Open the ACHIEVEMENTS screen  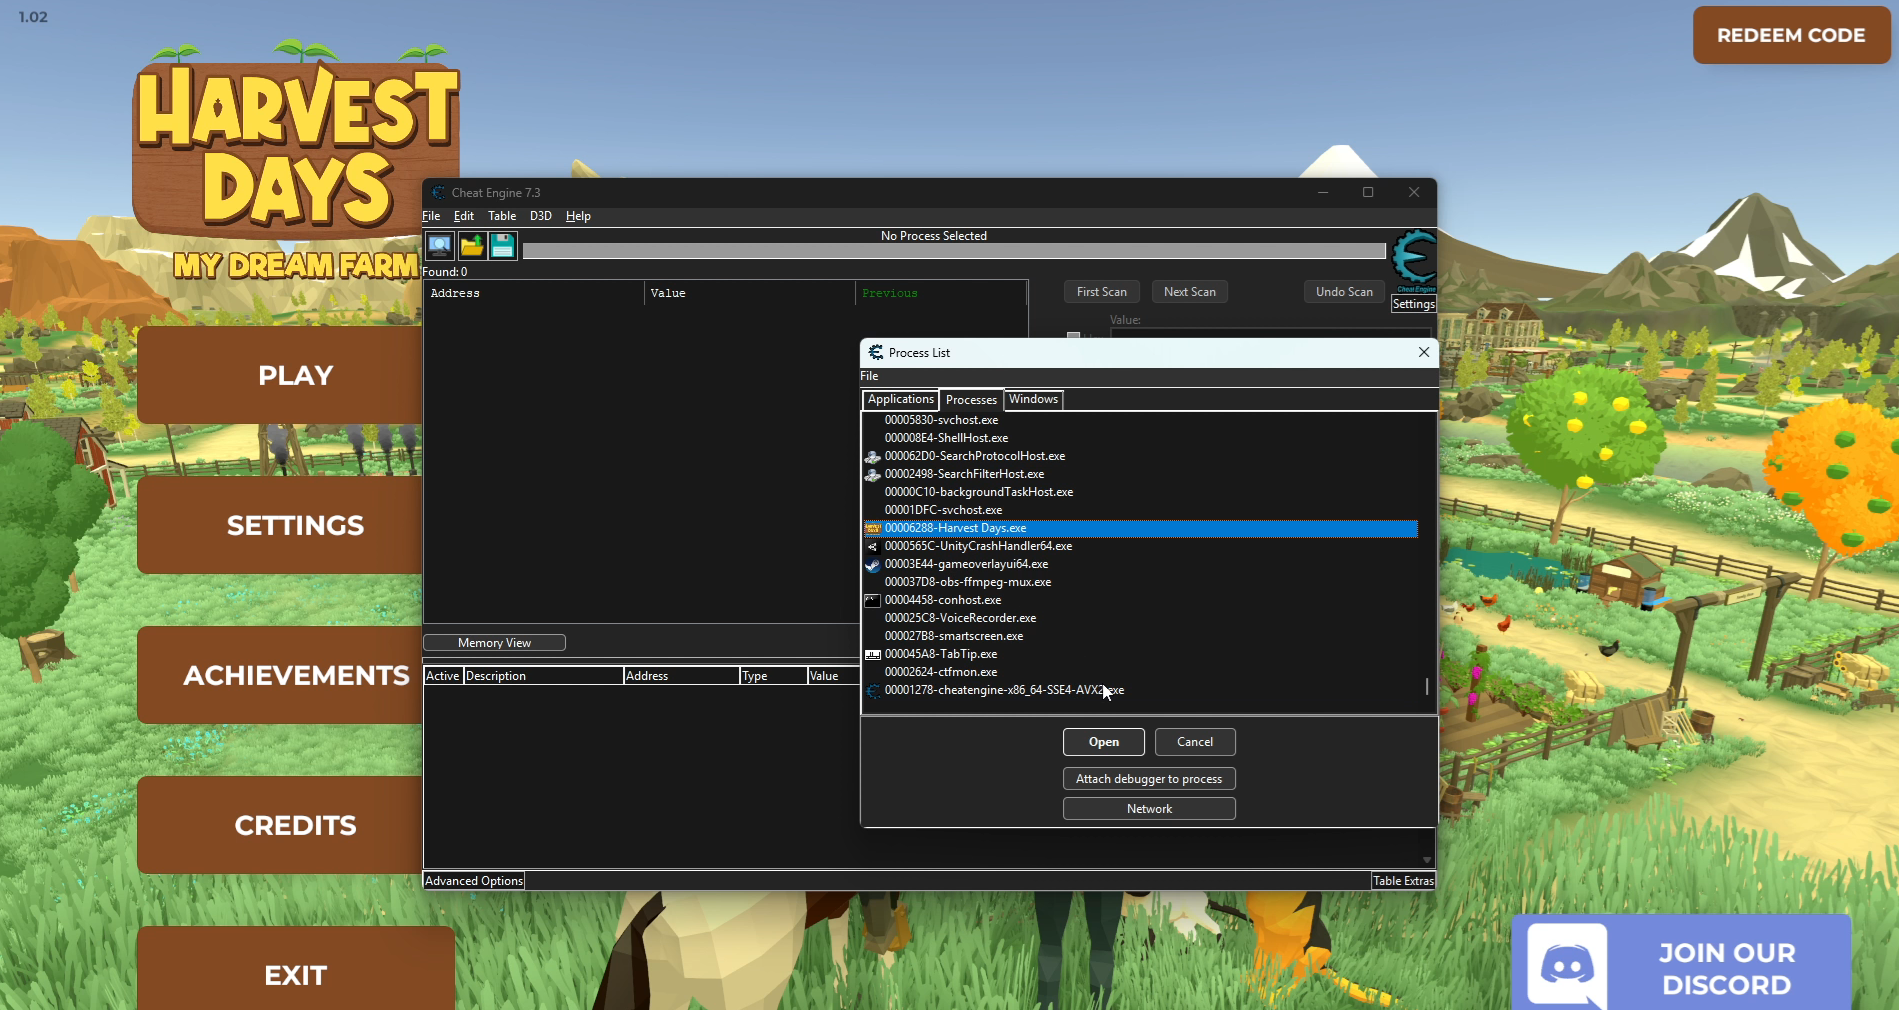pyautogui.click(x=280, y=675)
